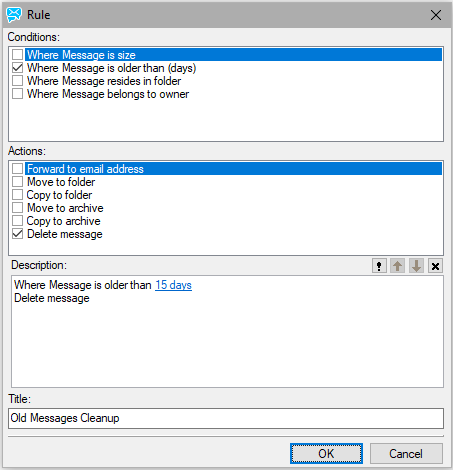Cancel the rule dialog

point(406,454)
